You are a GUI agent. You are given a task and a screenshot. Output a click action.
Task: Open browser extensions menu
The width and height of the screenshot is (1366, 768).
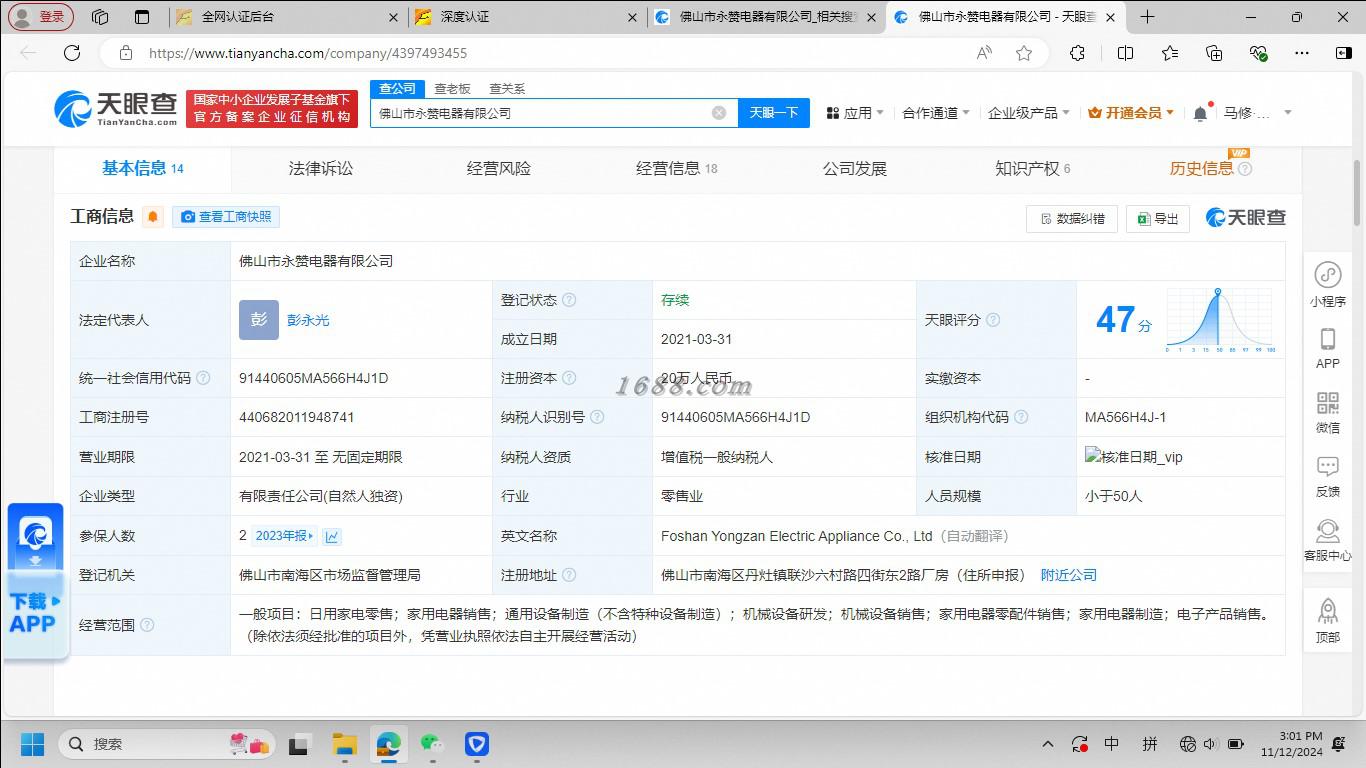click(x=1077, y=53)
